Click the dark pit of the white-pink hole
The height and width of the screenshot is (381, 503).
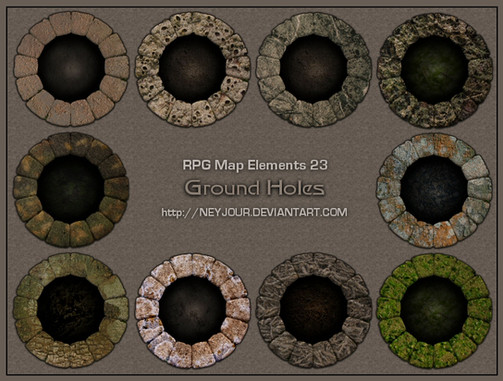(x=192, y=310)
